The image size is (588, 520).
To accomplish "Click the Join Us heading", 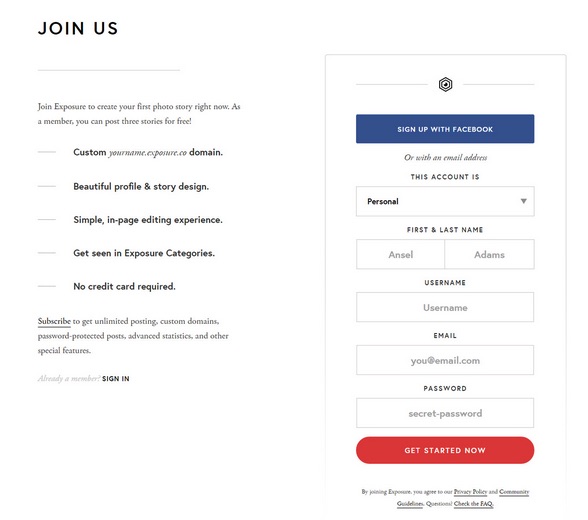I will pos(78,28).
